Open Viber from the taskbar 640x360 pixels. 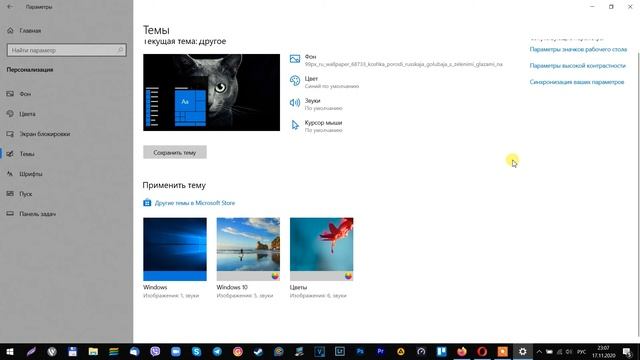155,351
